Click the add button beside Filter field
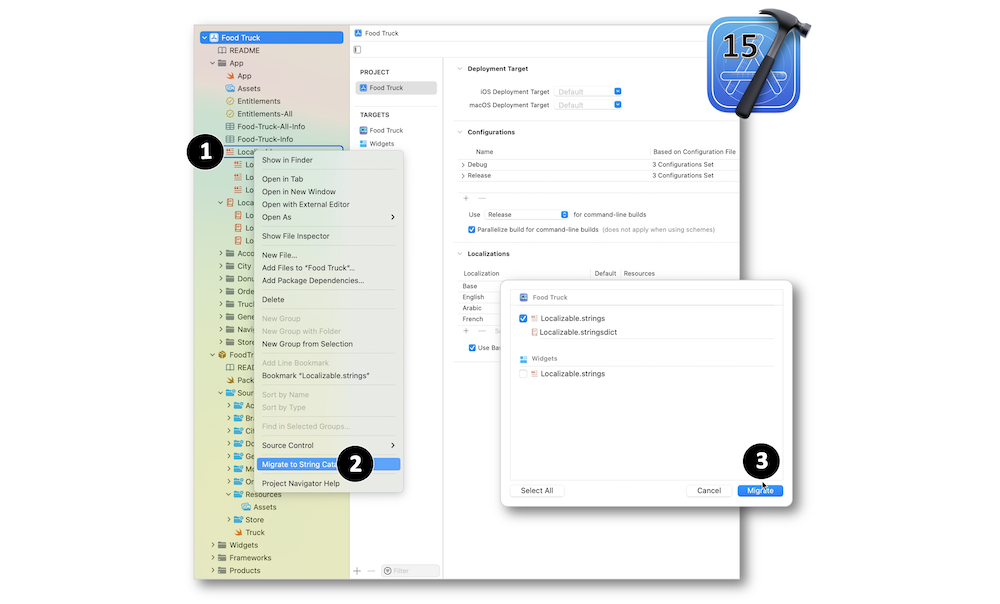Viewport: 1000px width, 604px height. click(x=357, y=571)
